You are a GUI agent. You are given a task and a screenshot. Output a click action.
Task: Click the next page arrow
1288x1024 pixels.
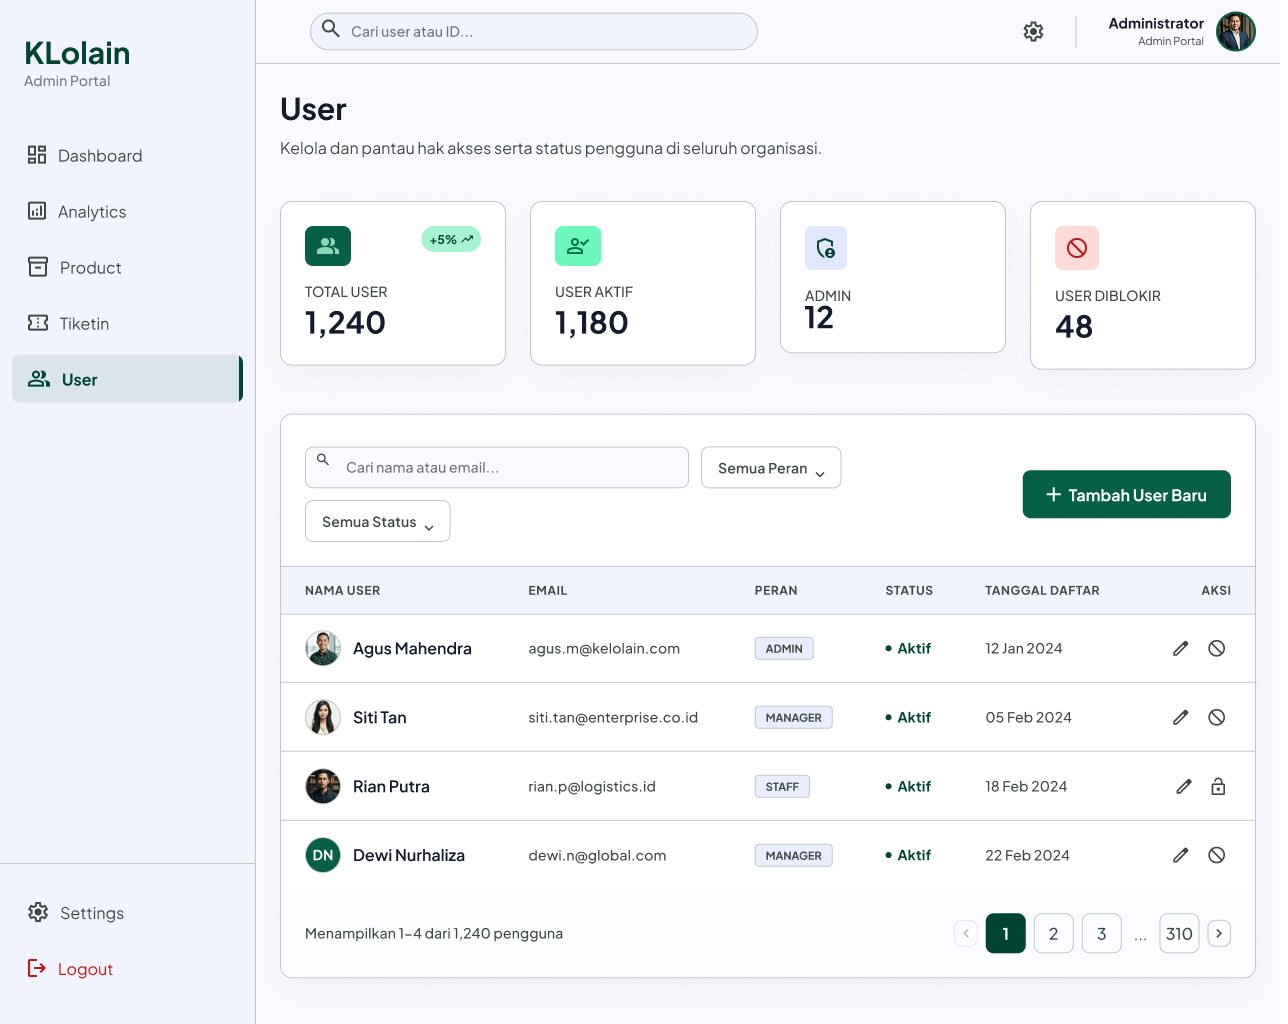[x=1219, y=933]
